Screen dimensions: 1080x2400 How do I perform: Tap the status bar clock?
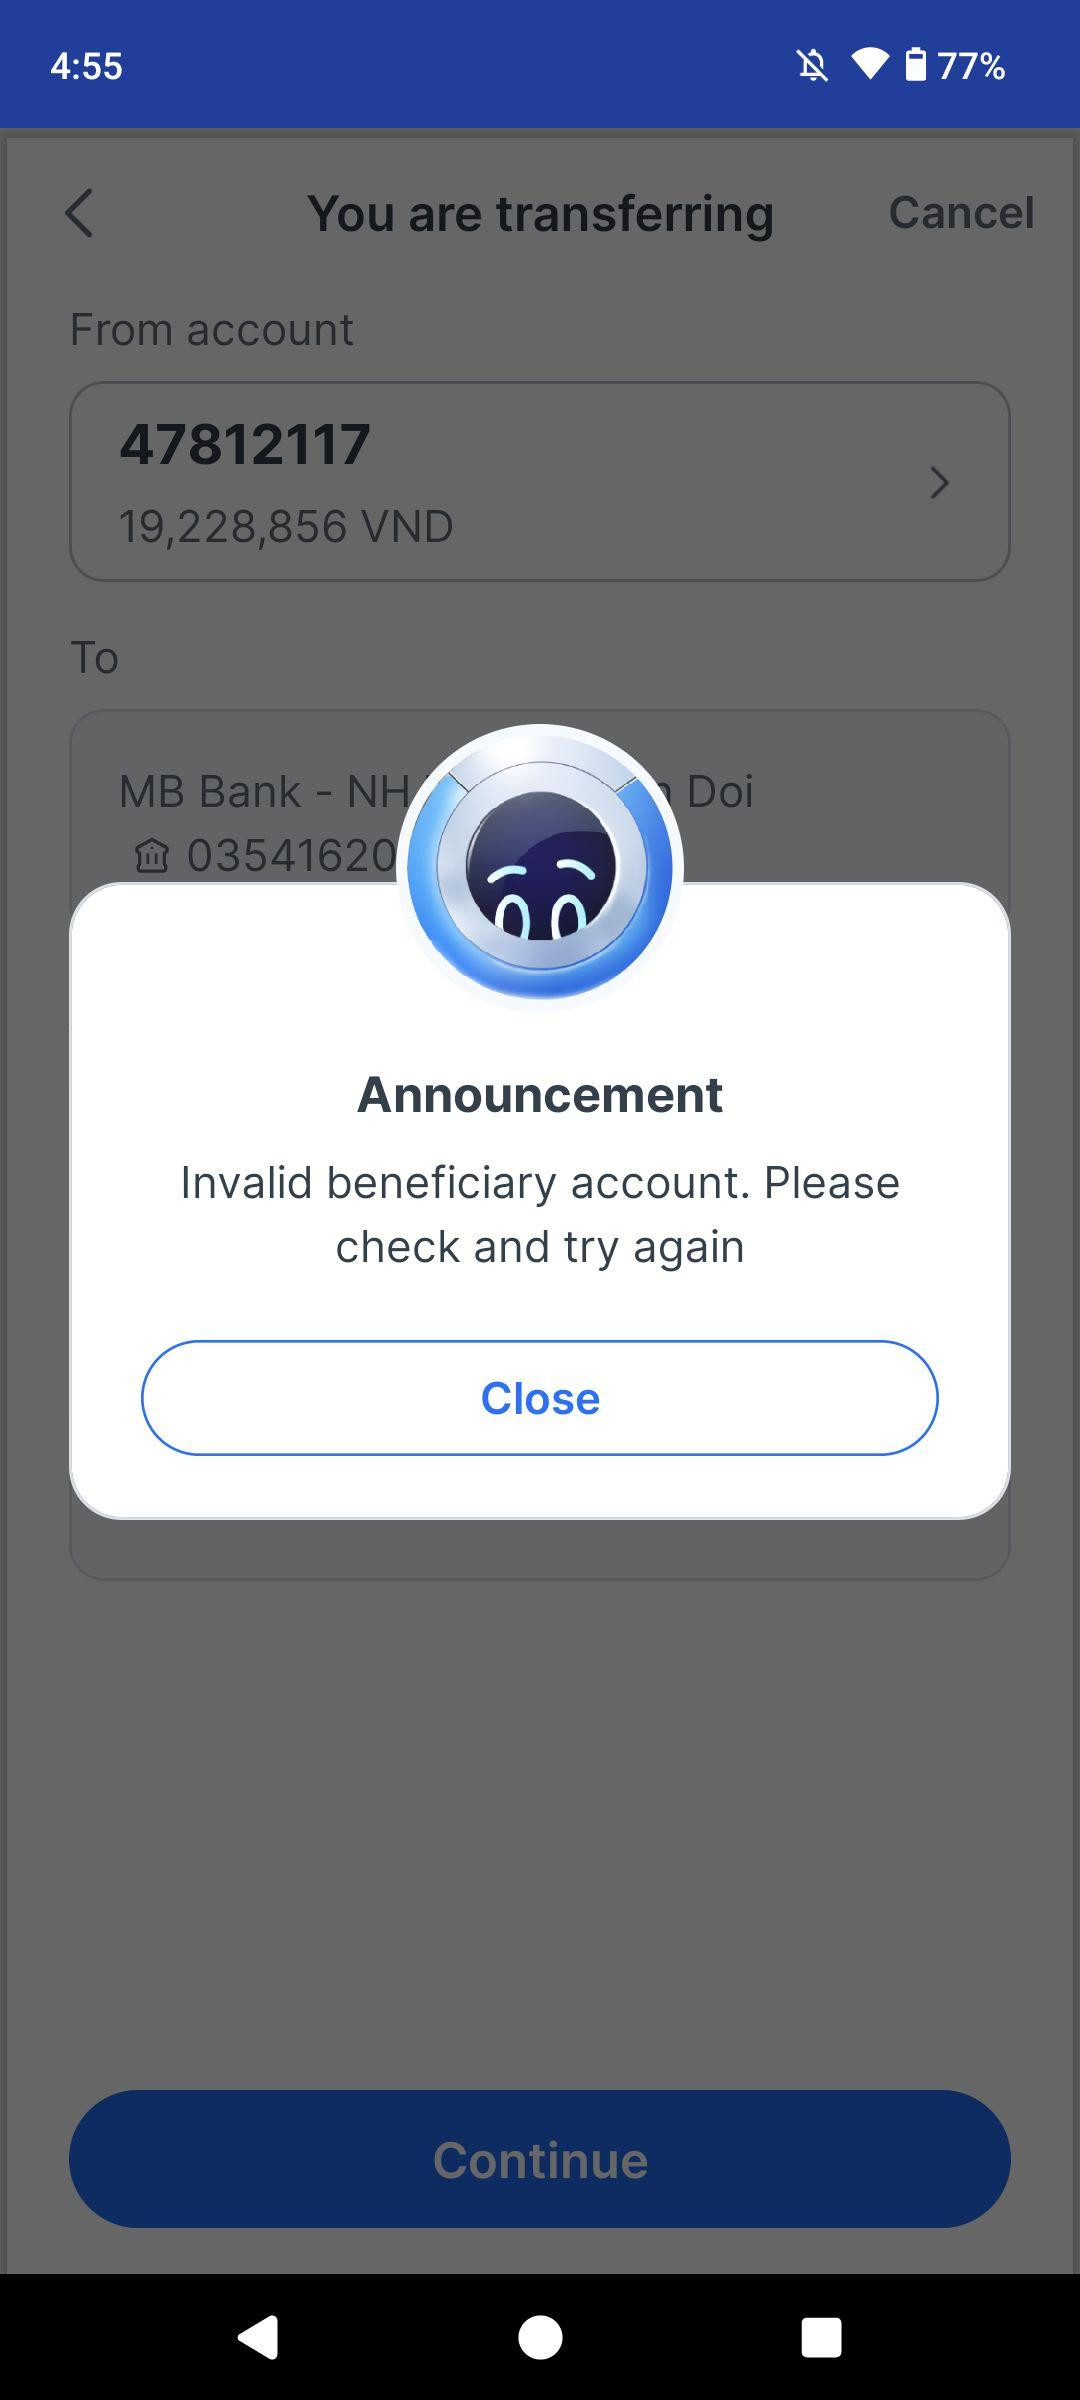pos(86,66)
